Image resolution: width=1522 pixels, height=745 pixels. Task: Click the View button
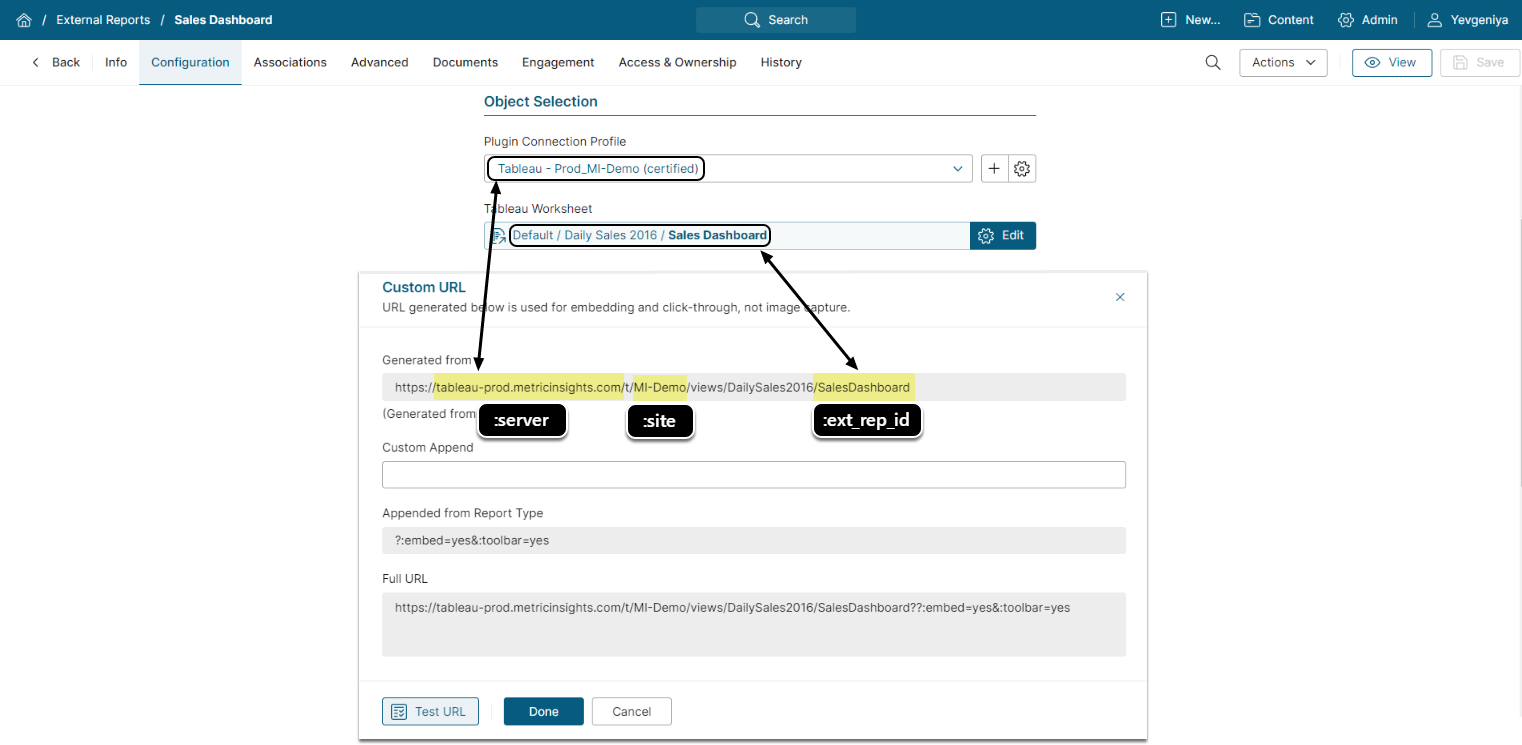point(1392,62)
